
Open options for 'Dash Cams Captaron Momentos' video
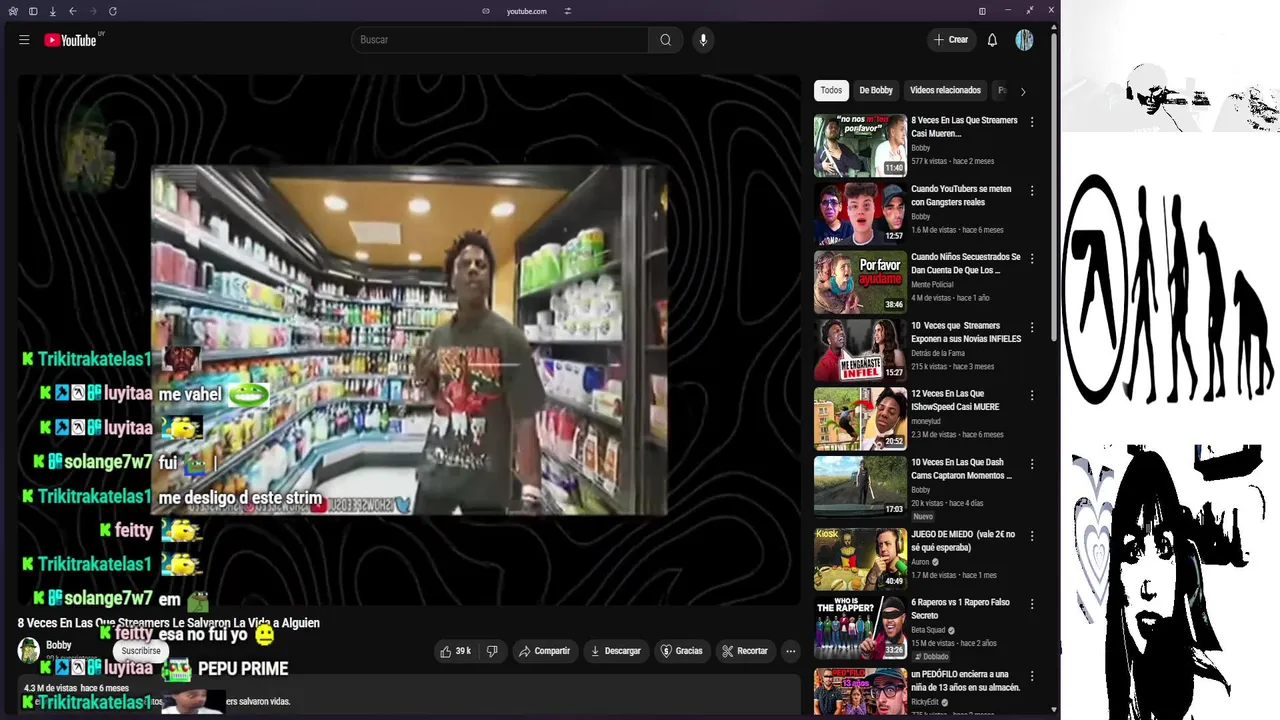(1032, 464)
